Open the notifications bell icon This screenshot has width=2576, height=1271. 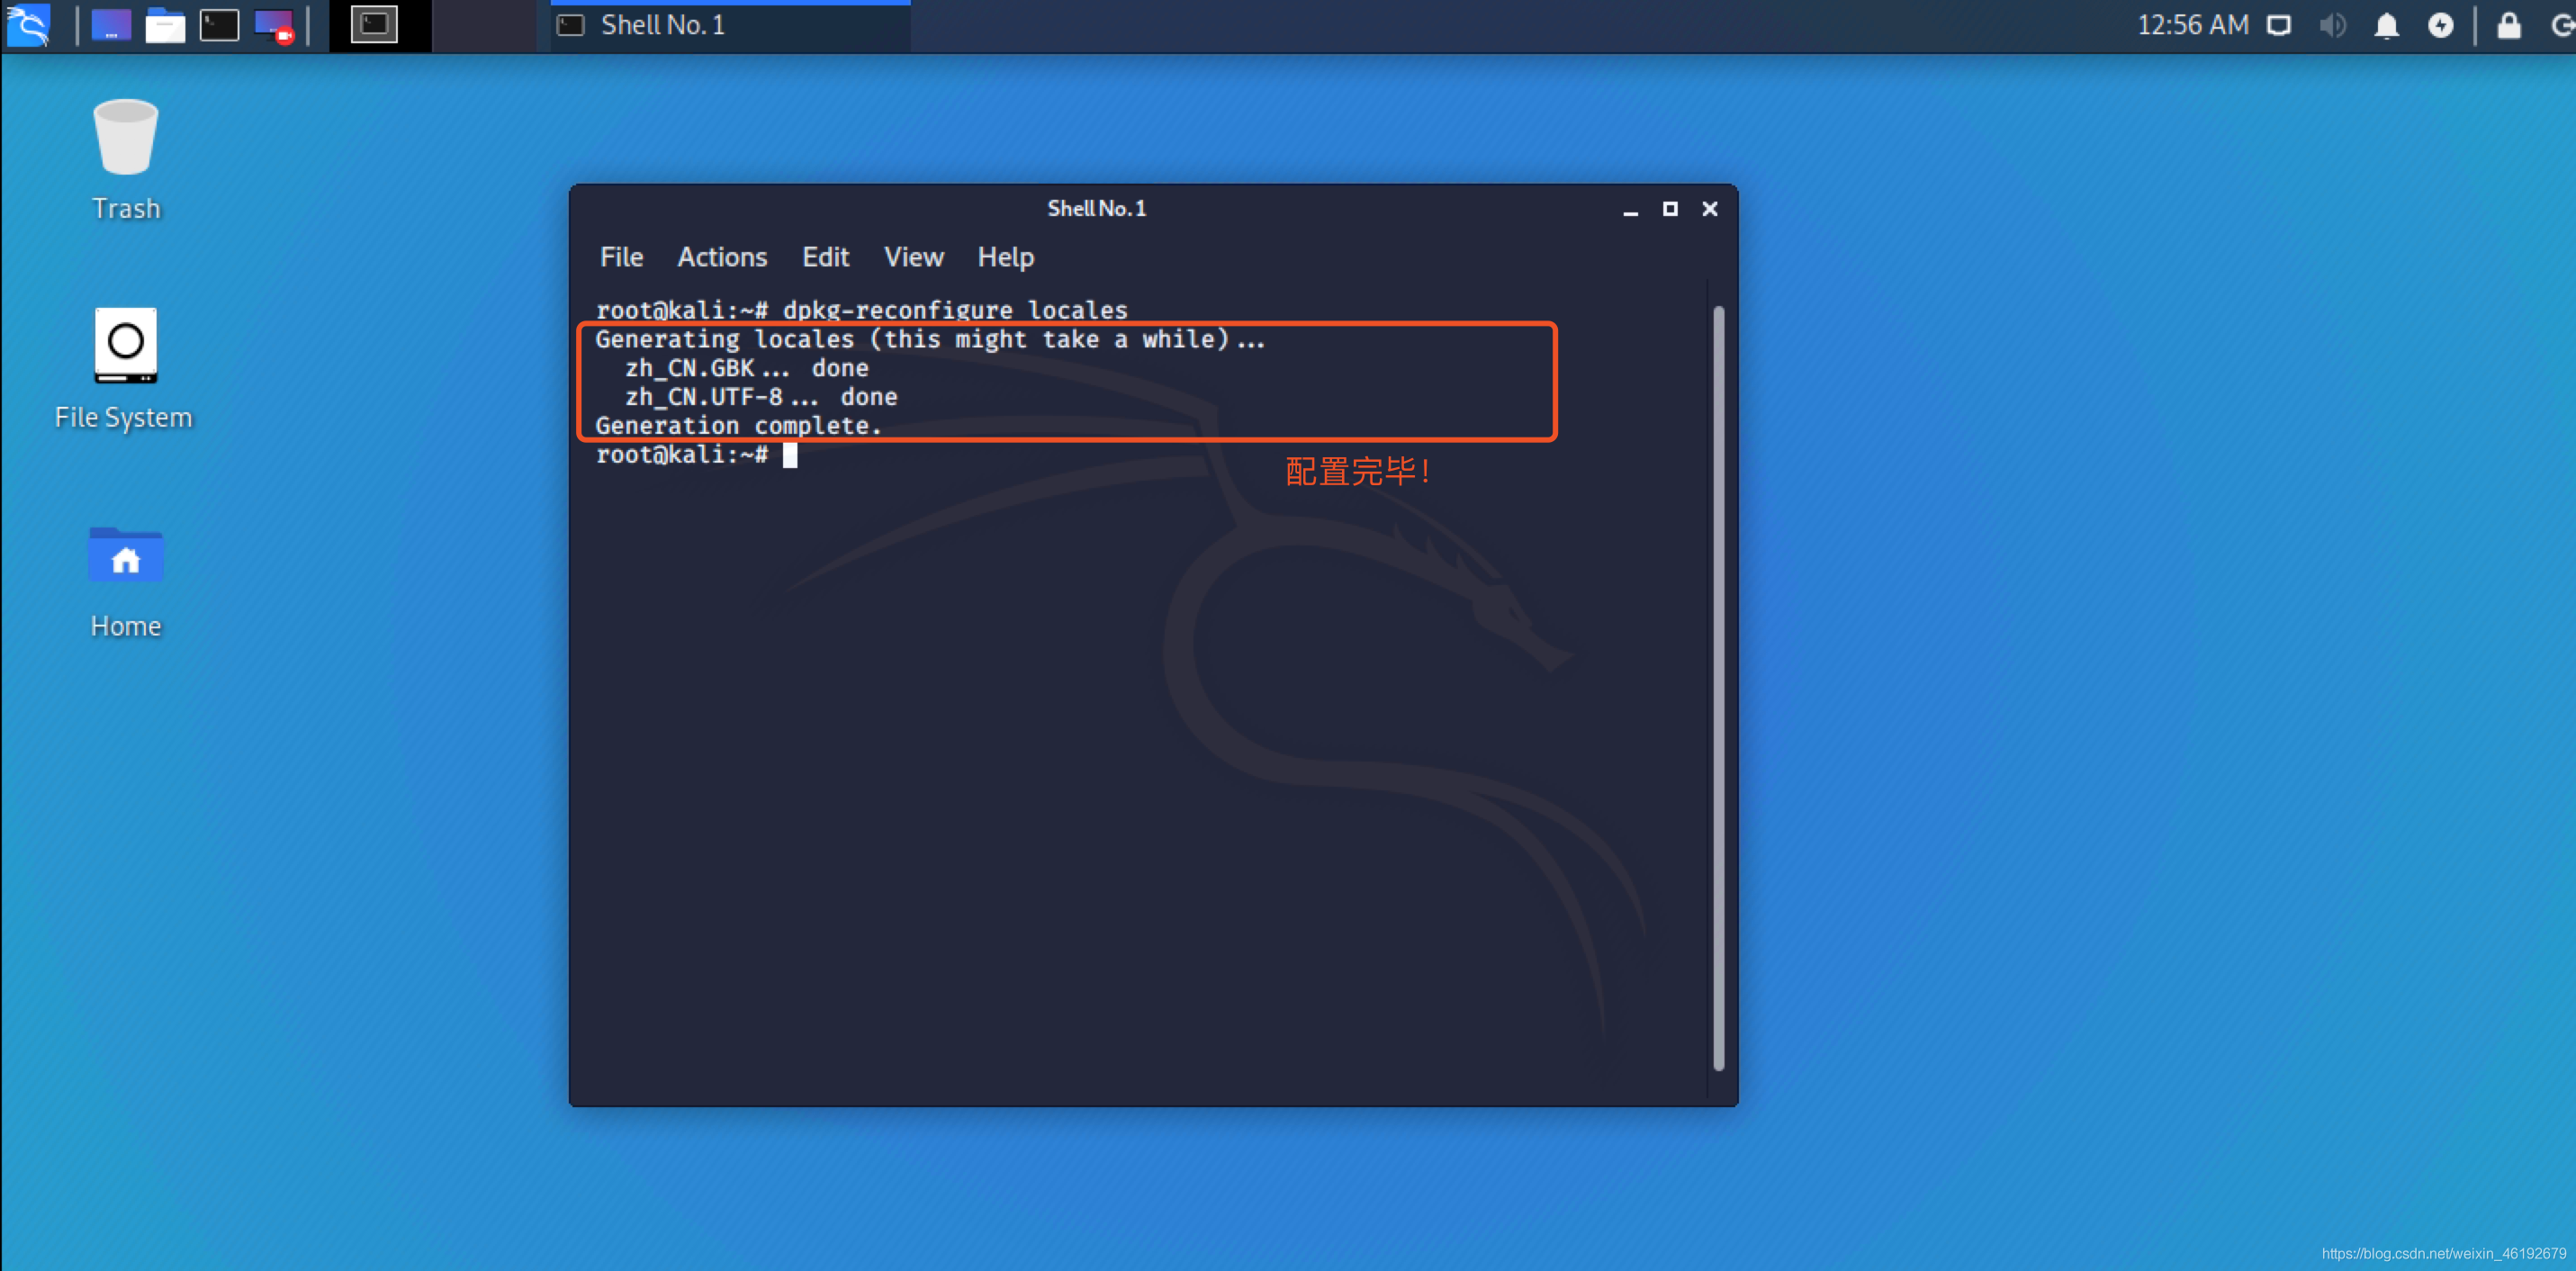2386,25
